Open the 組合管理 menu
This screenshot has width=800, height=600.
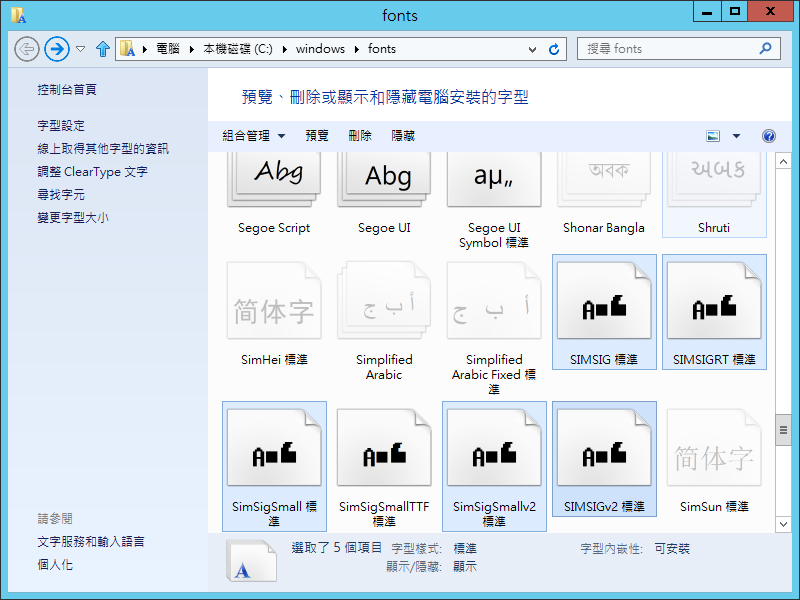point(254,136)
